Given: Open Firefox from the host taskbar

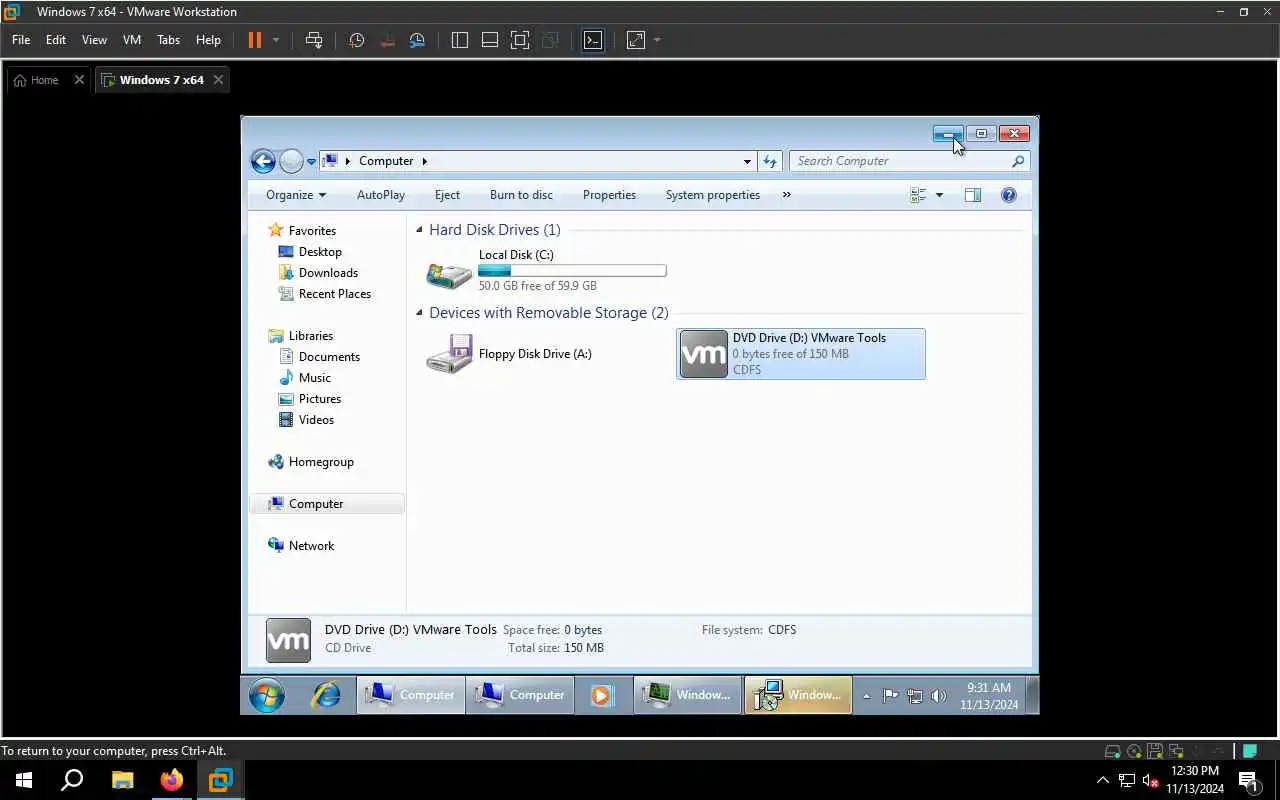Looking at the screenshot, I should coord(172,779).
